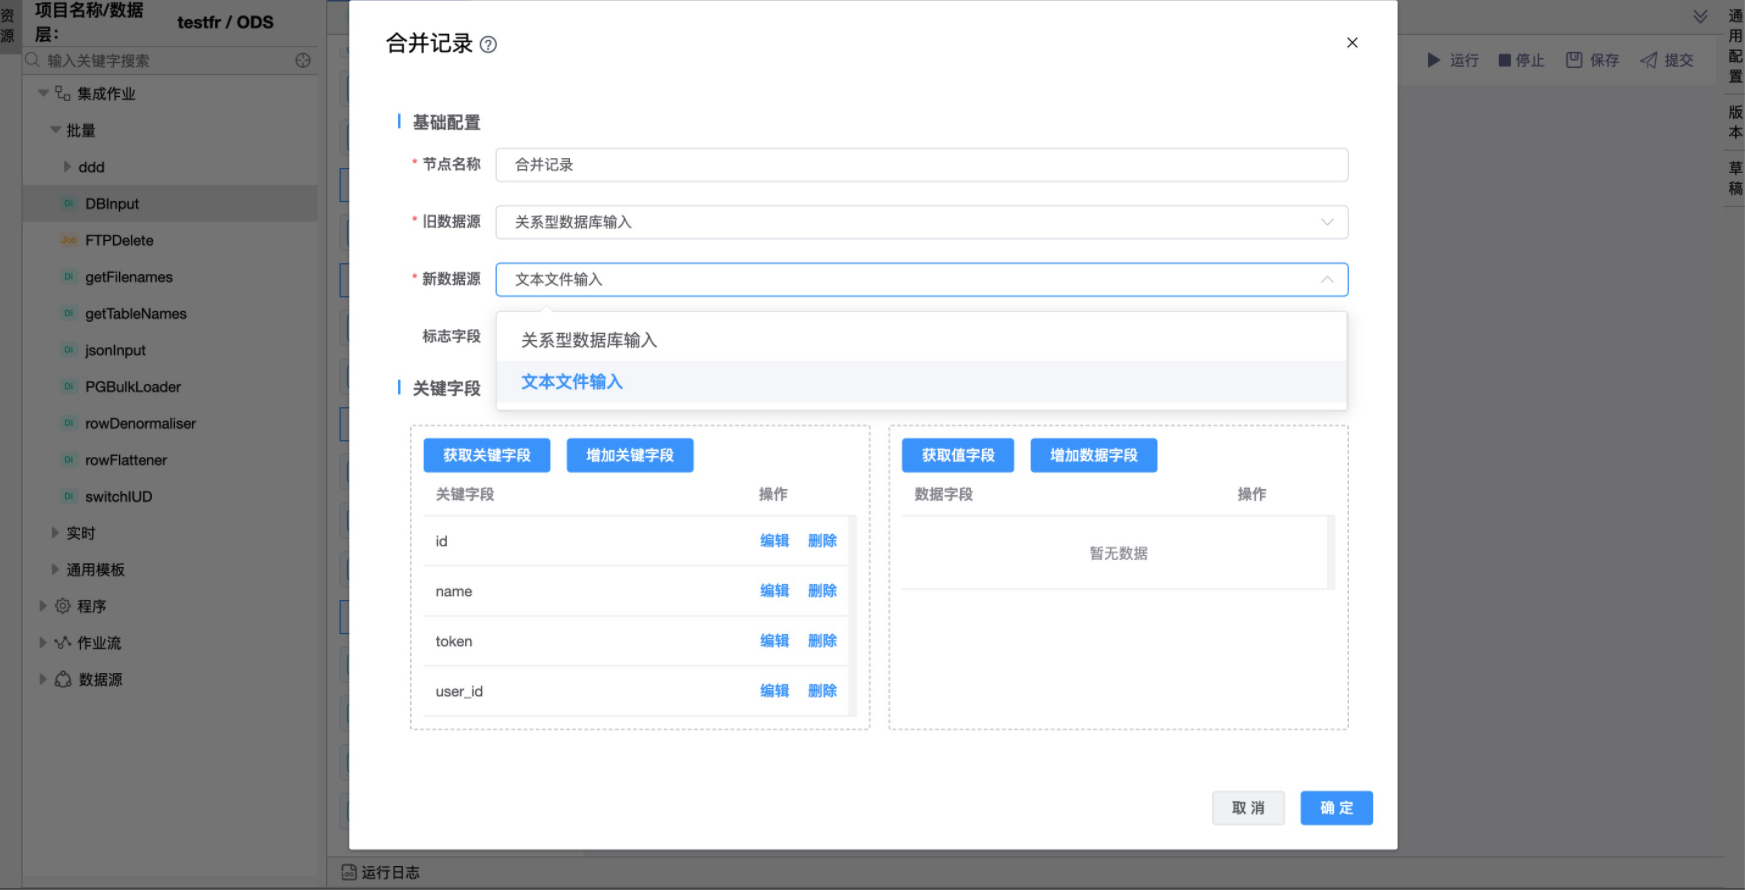Select FTPDelete in the job tree
This screenshot has height=890, width=1745.
pos(119,240)
